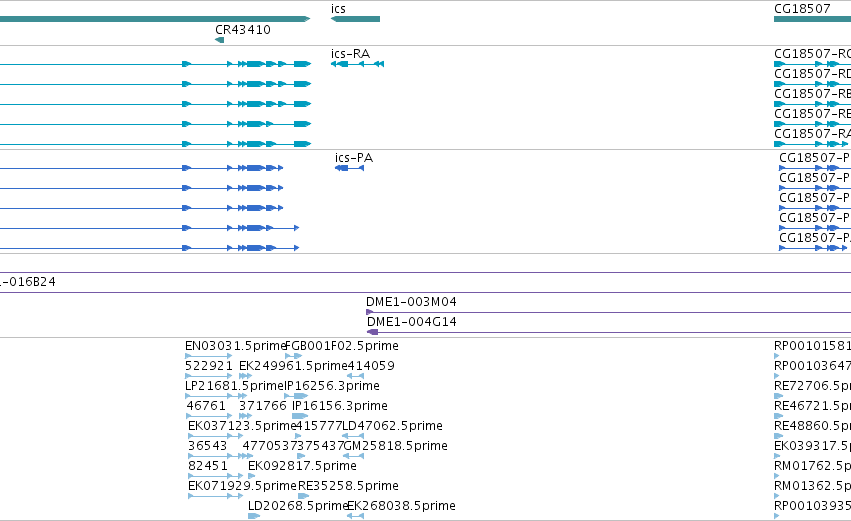Click the EK249961.5prime EST label

coord(293,366)
